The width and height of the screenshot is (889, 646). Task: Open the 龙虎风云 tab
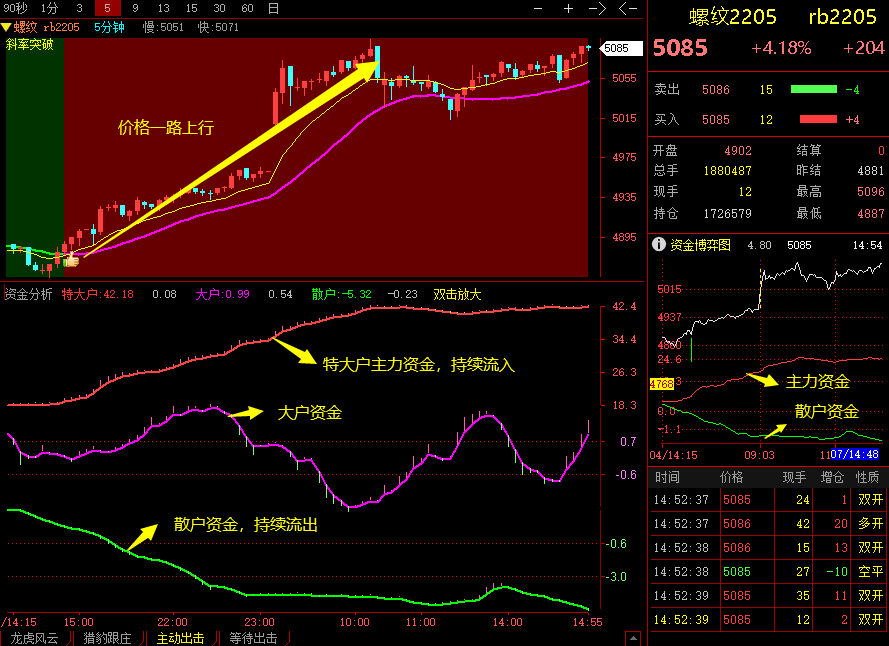click(35, 638)
